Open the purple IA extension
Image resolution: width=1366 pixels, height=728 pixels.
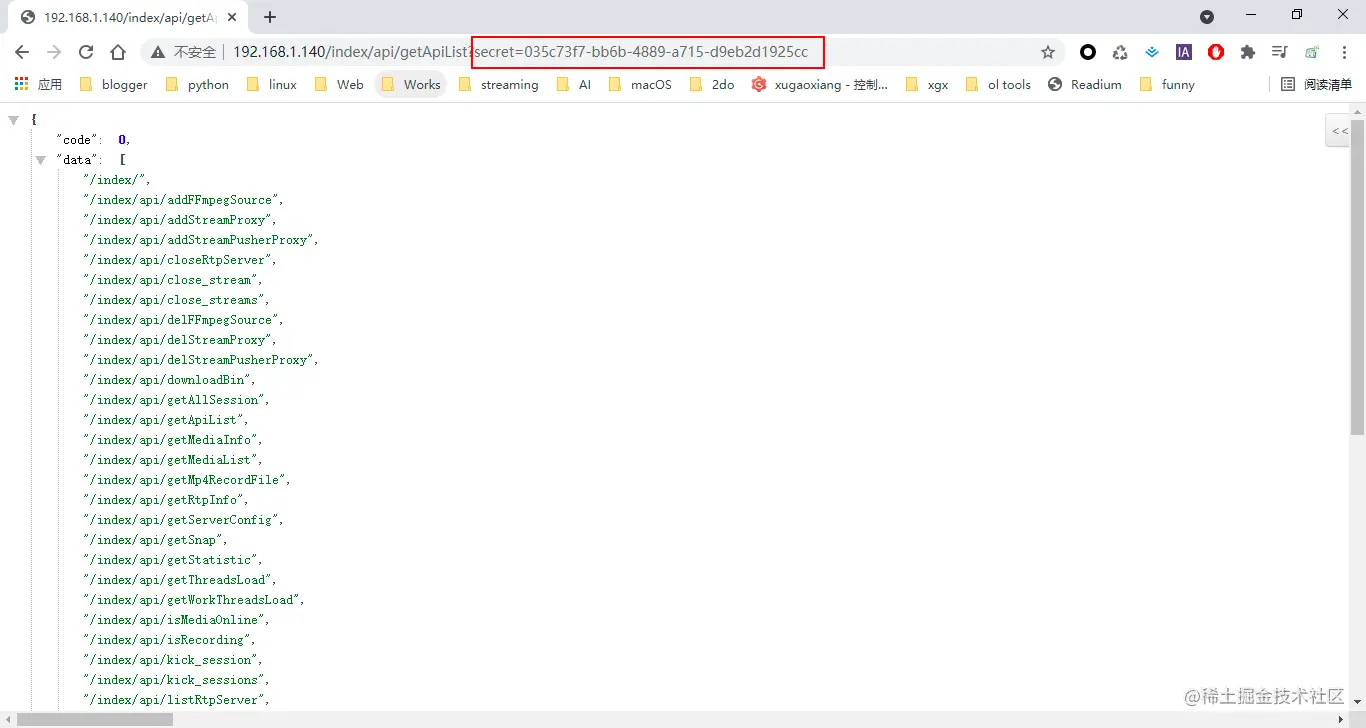click(1184, 52)
